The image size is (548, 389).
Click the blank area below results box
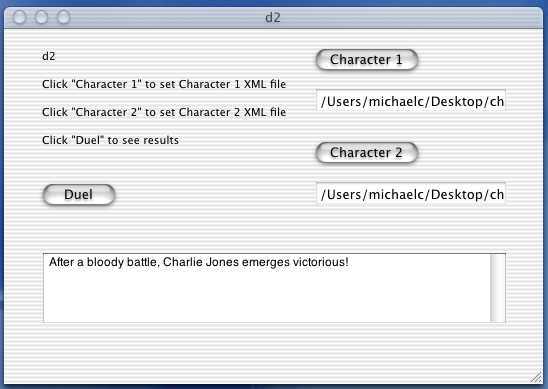(x=273, y=350)
